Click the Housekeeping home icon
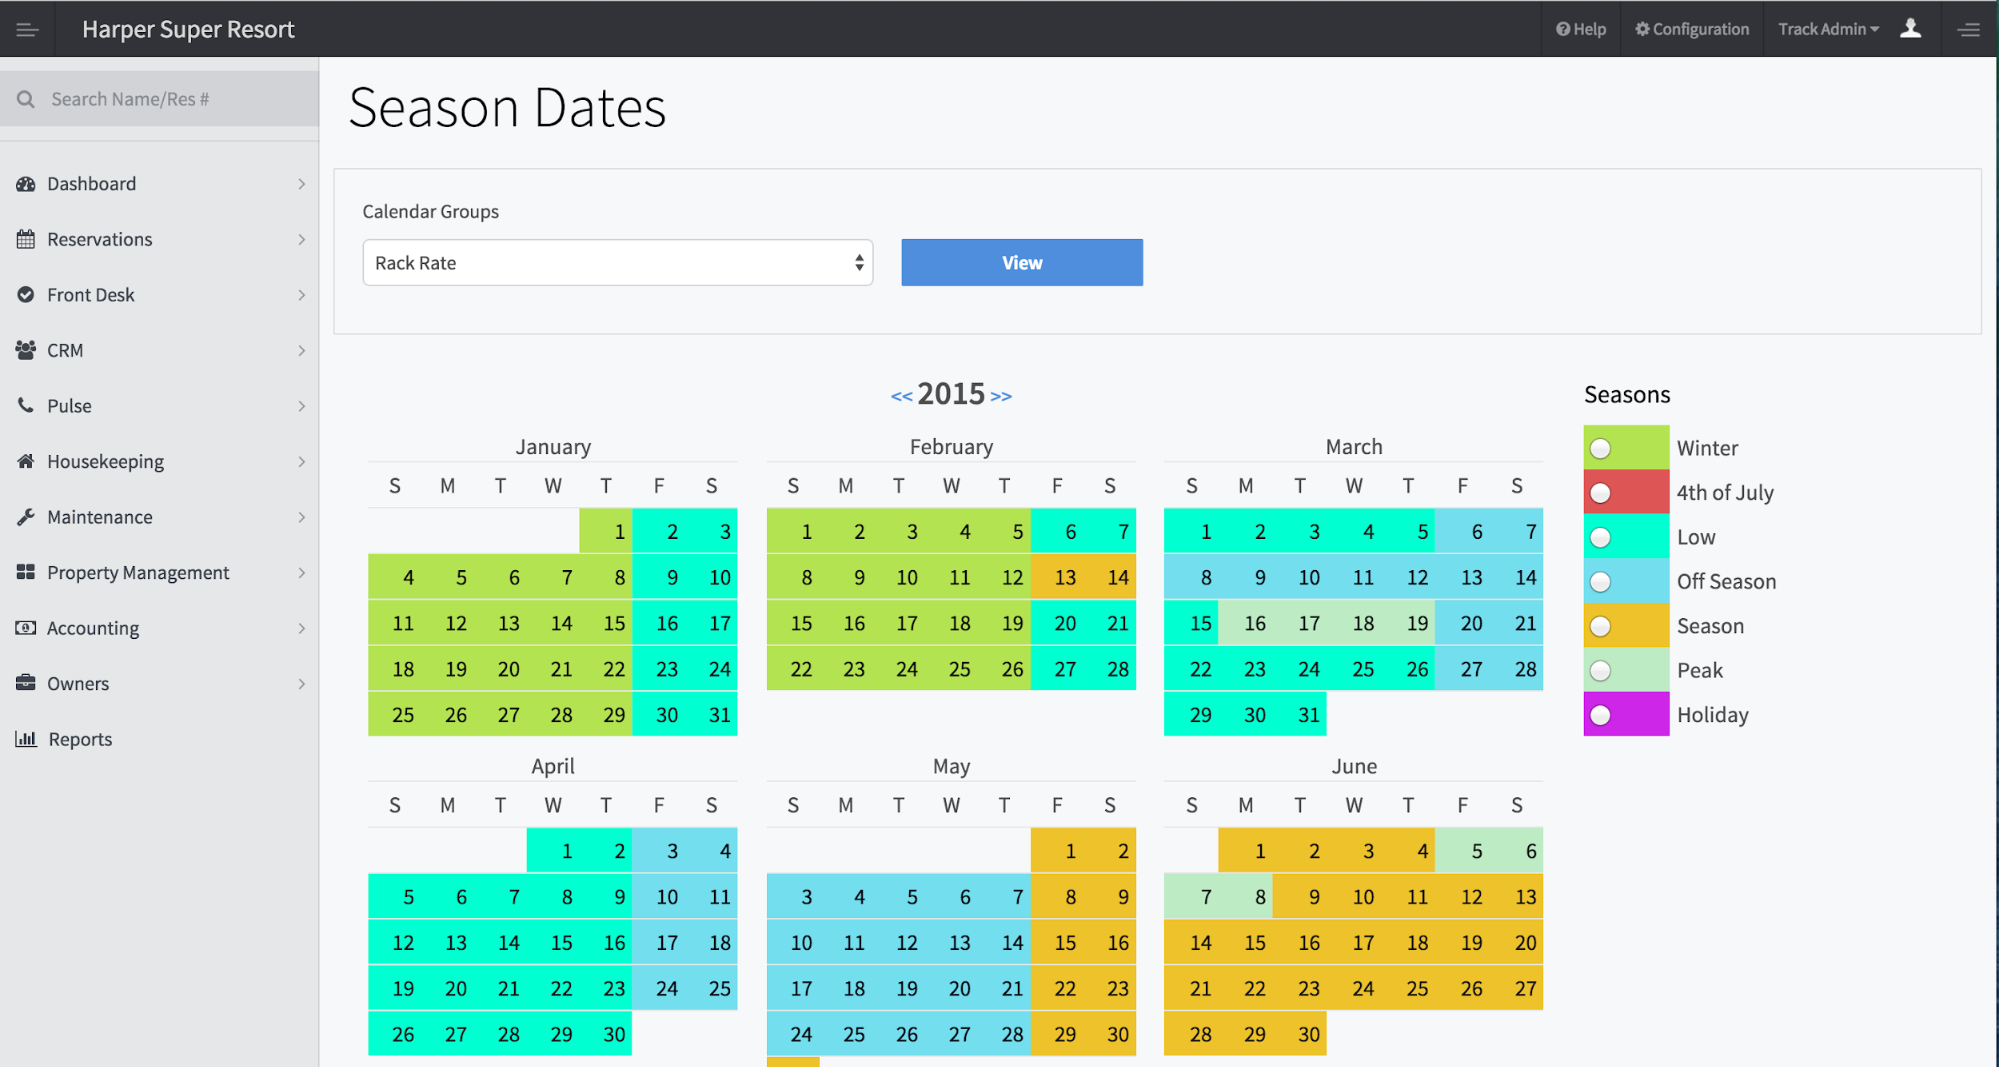The image size is (1999, 1067). (26, 461)
